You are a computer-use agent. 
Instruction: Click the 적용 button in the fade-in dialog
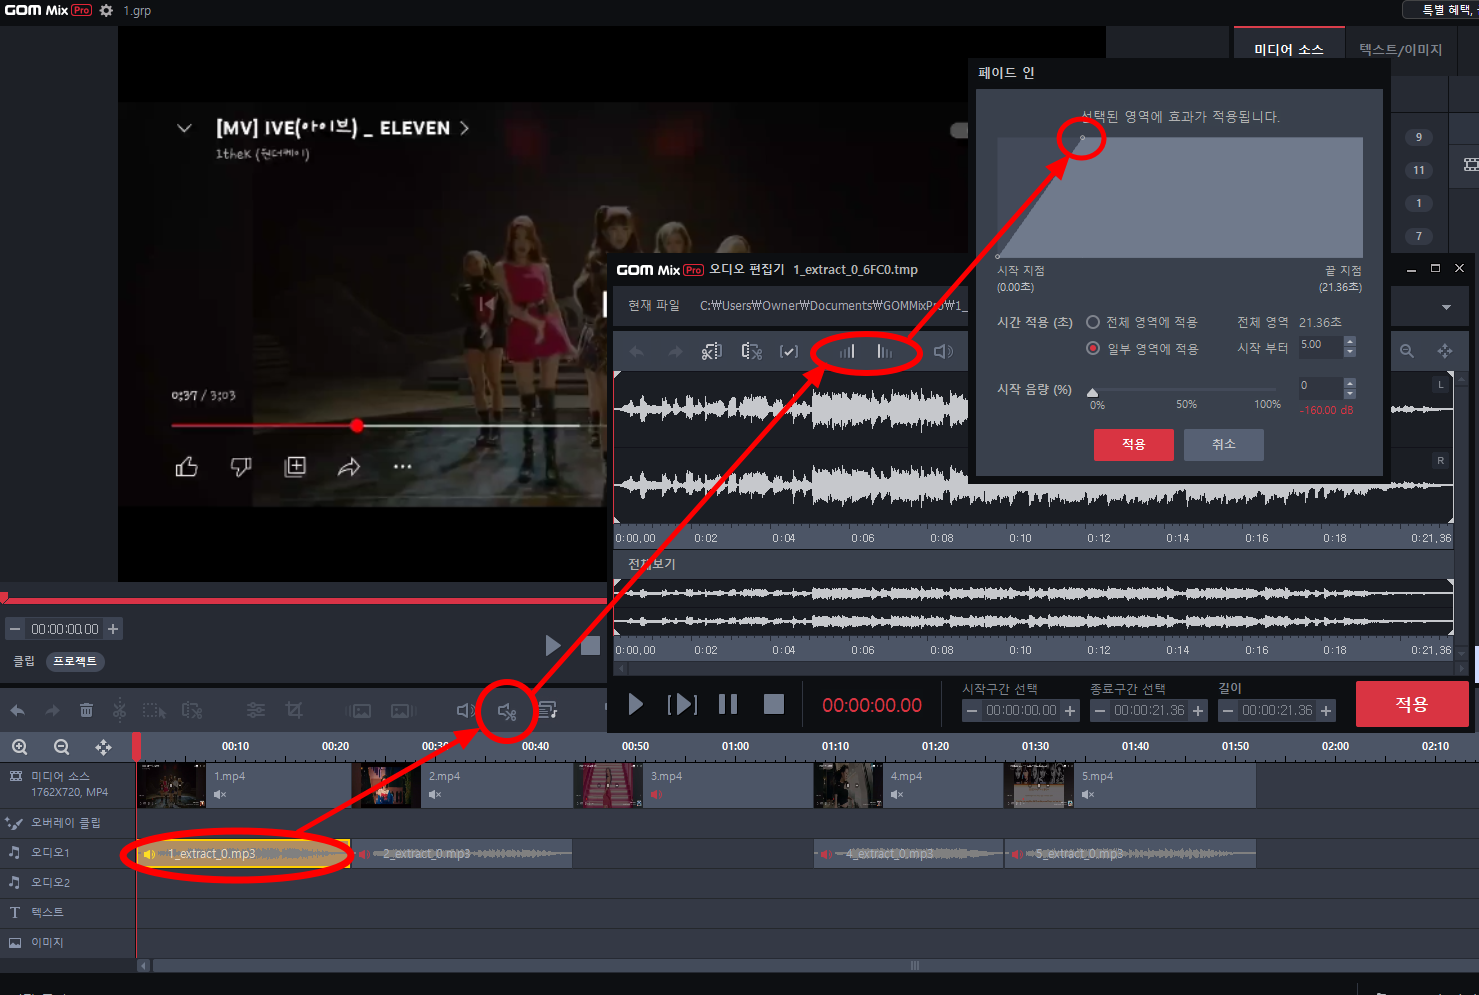tap(1133, 444)
